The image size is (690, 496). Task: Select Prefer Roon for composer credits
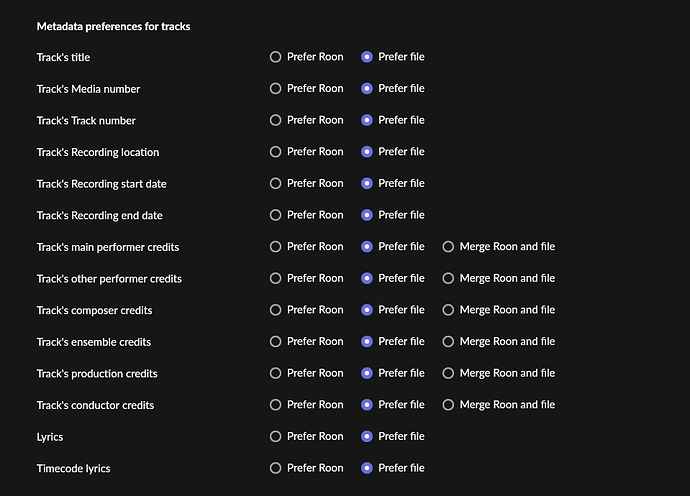(x=276, y=310)
